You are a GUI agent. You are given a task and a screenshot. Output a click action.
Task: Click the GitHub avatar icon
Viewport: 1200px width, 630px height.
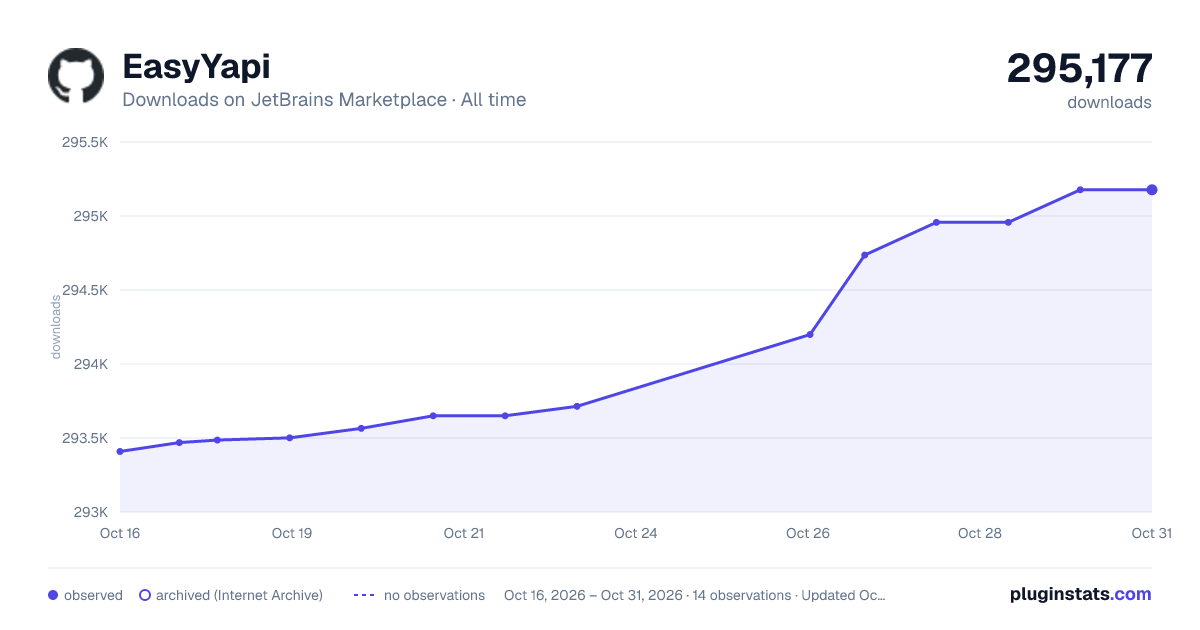pos(76,76)
